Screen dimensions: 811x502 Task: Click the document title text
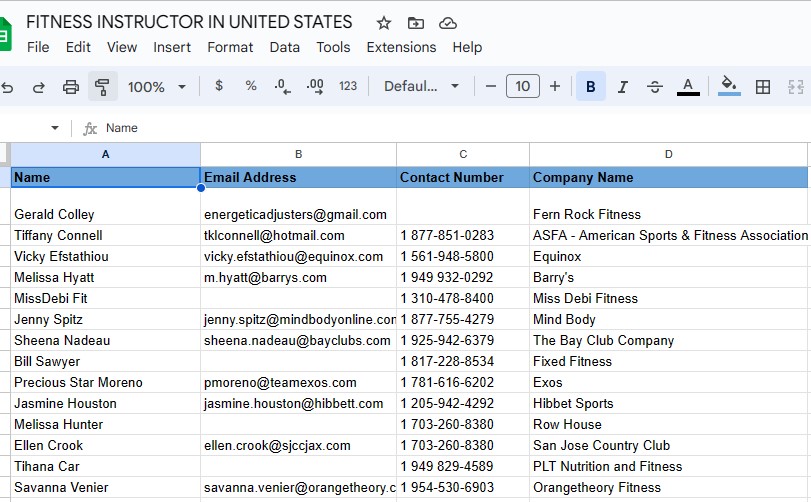click(189, 22)
